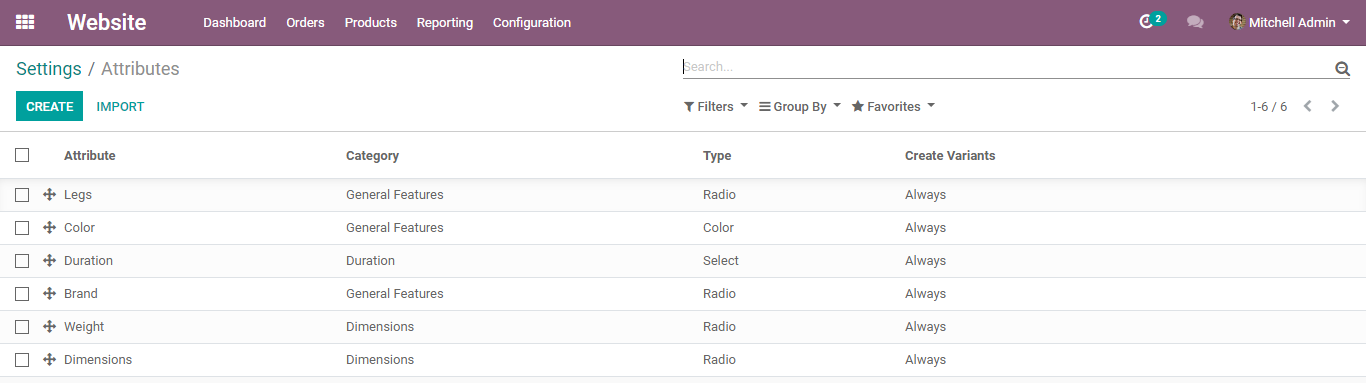Go to next page arrow
1366x383 pixels.
[1335, 106]
